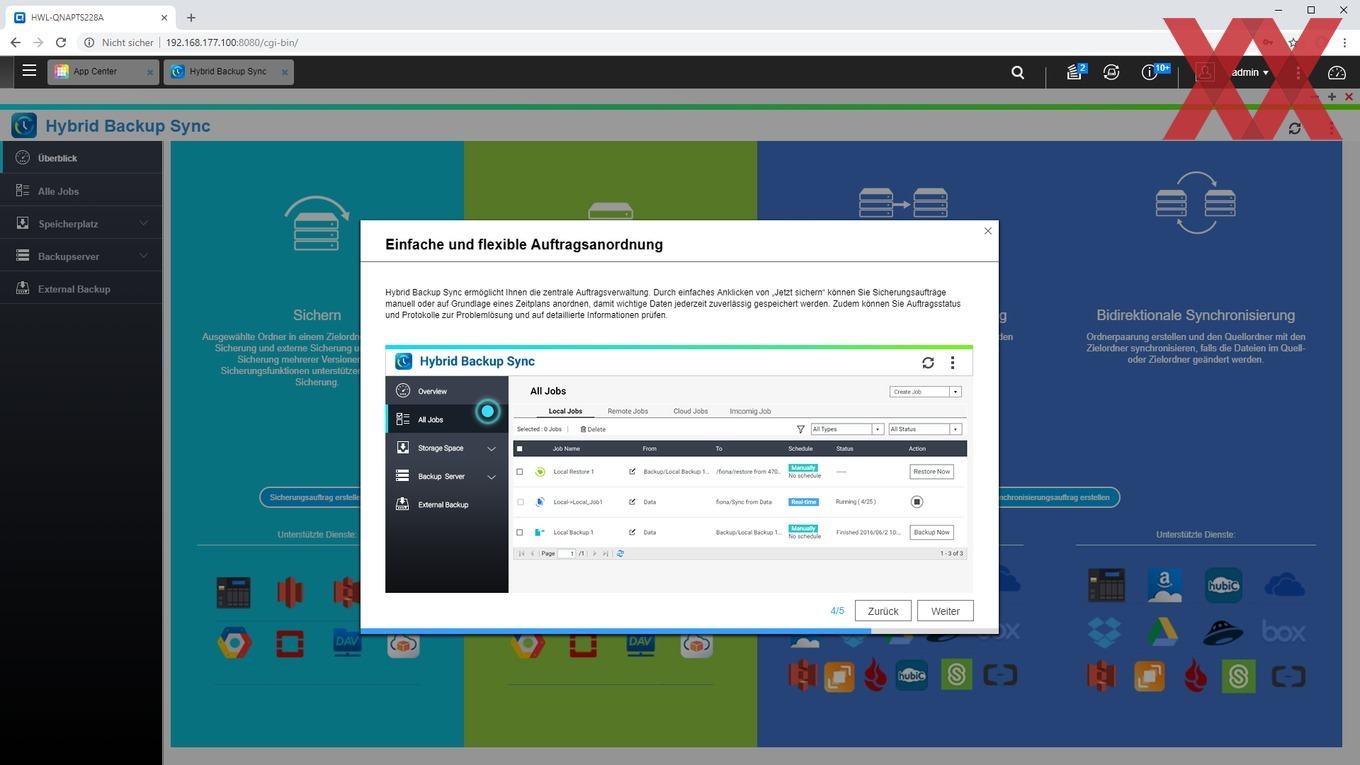Image resolution: width=1360 pixels, height=765 pixels.
Task: Open External Backup in the sidebar
Action: (x=81, y=289)
